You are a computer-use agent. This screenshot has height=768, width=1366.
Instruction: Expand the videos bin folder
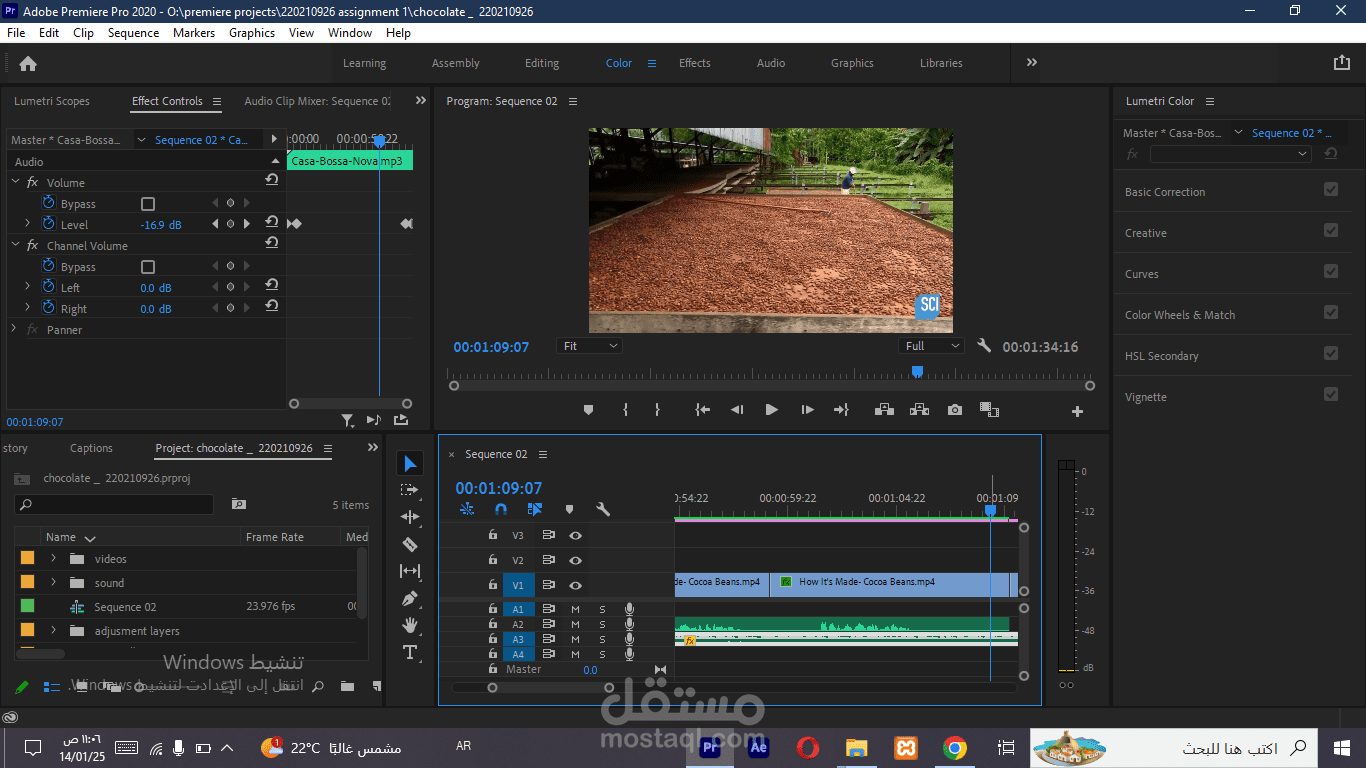tap(53, 559)
